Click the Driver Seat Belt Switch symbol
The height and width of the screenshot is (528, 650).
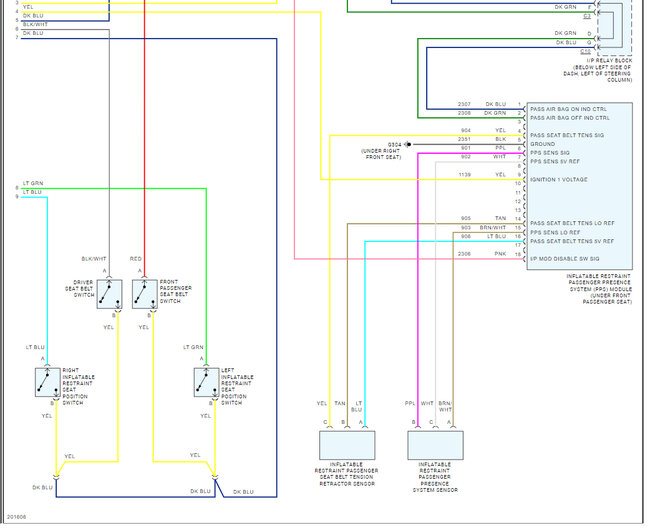click(x=110, y=295)
